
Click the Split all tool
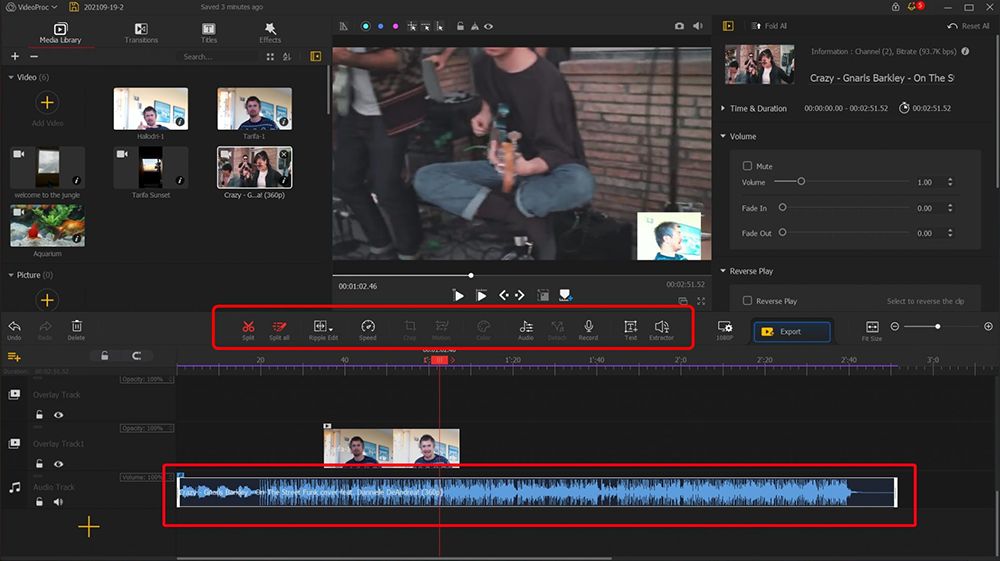(x=279, y=330)
